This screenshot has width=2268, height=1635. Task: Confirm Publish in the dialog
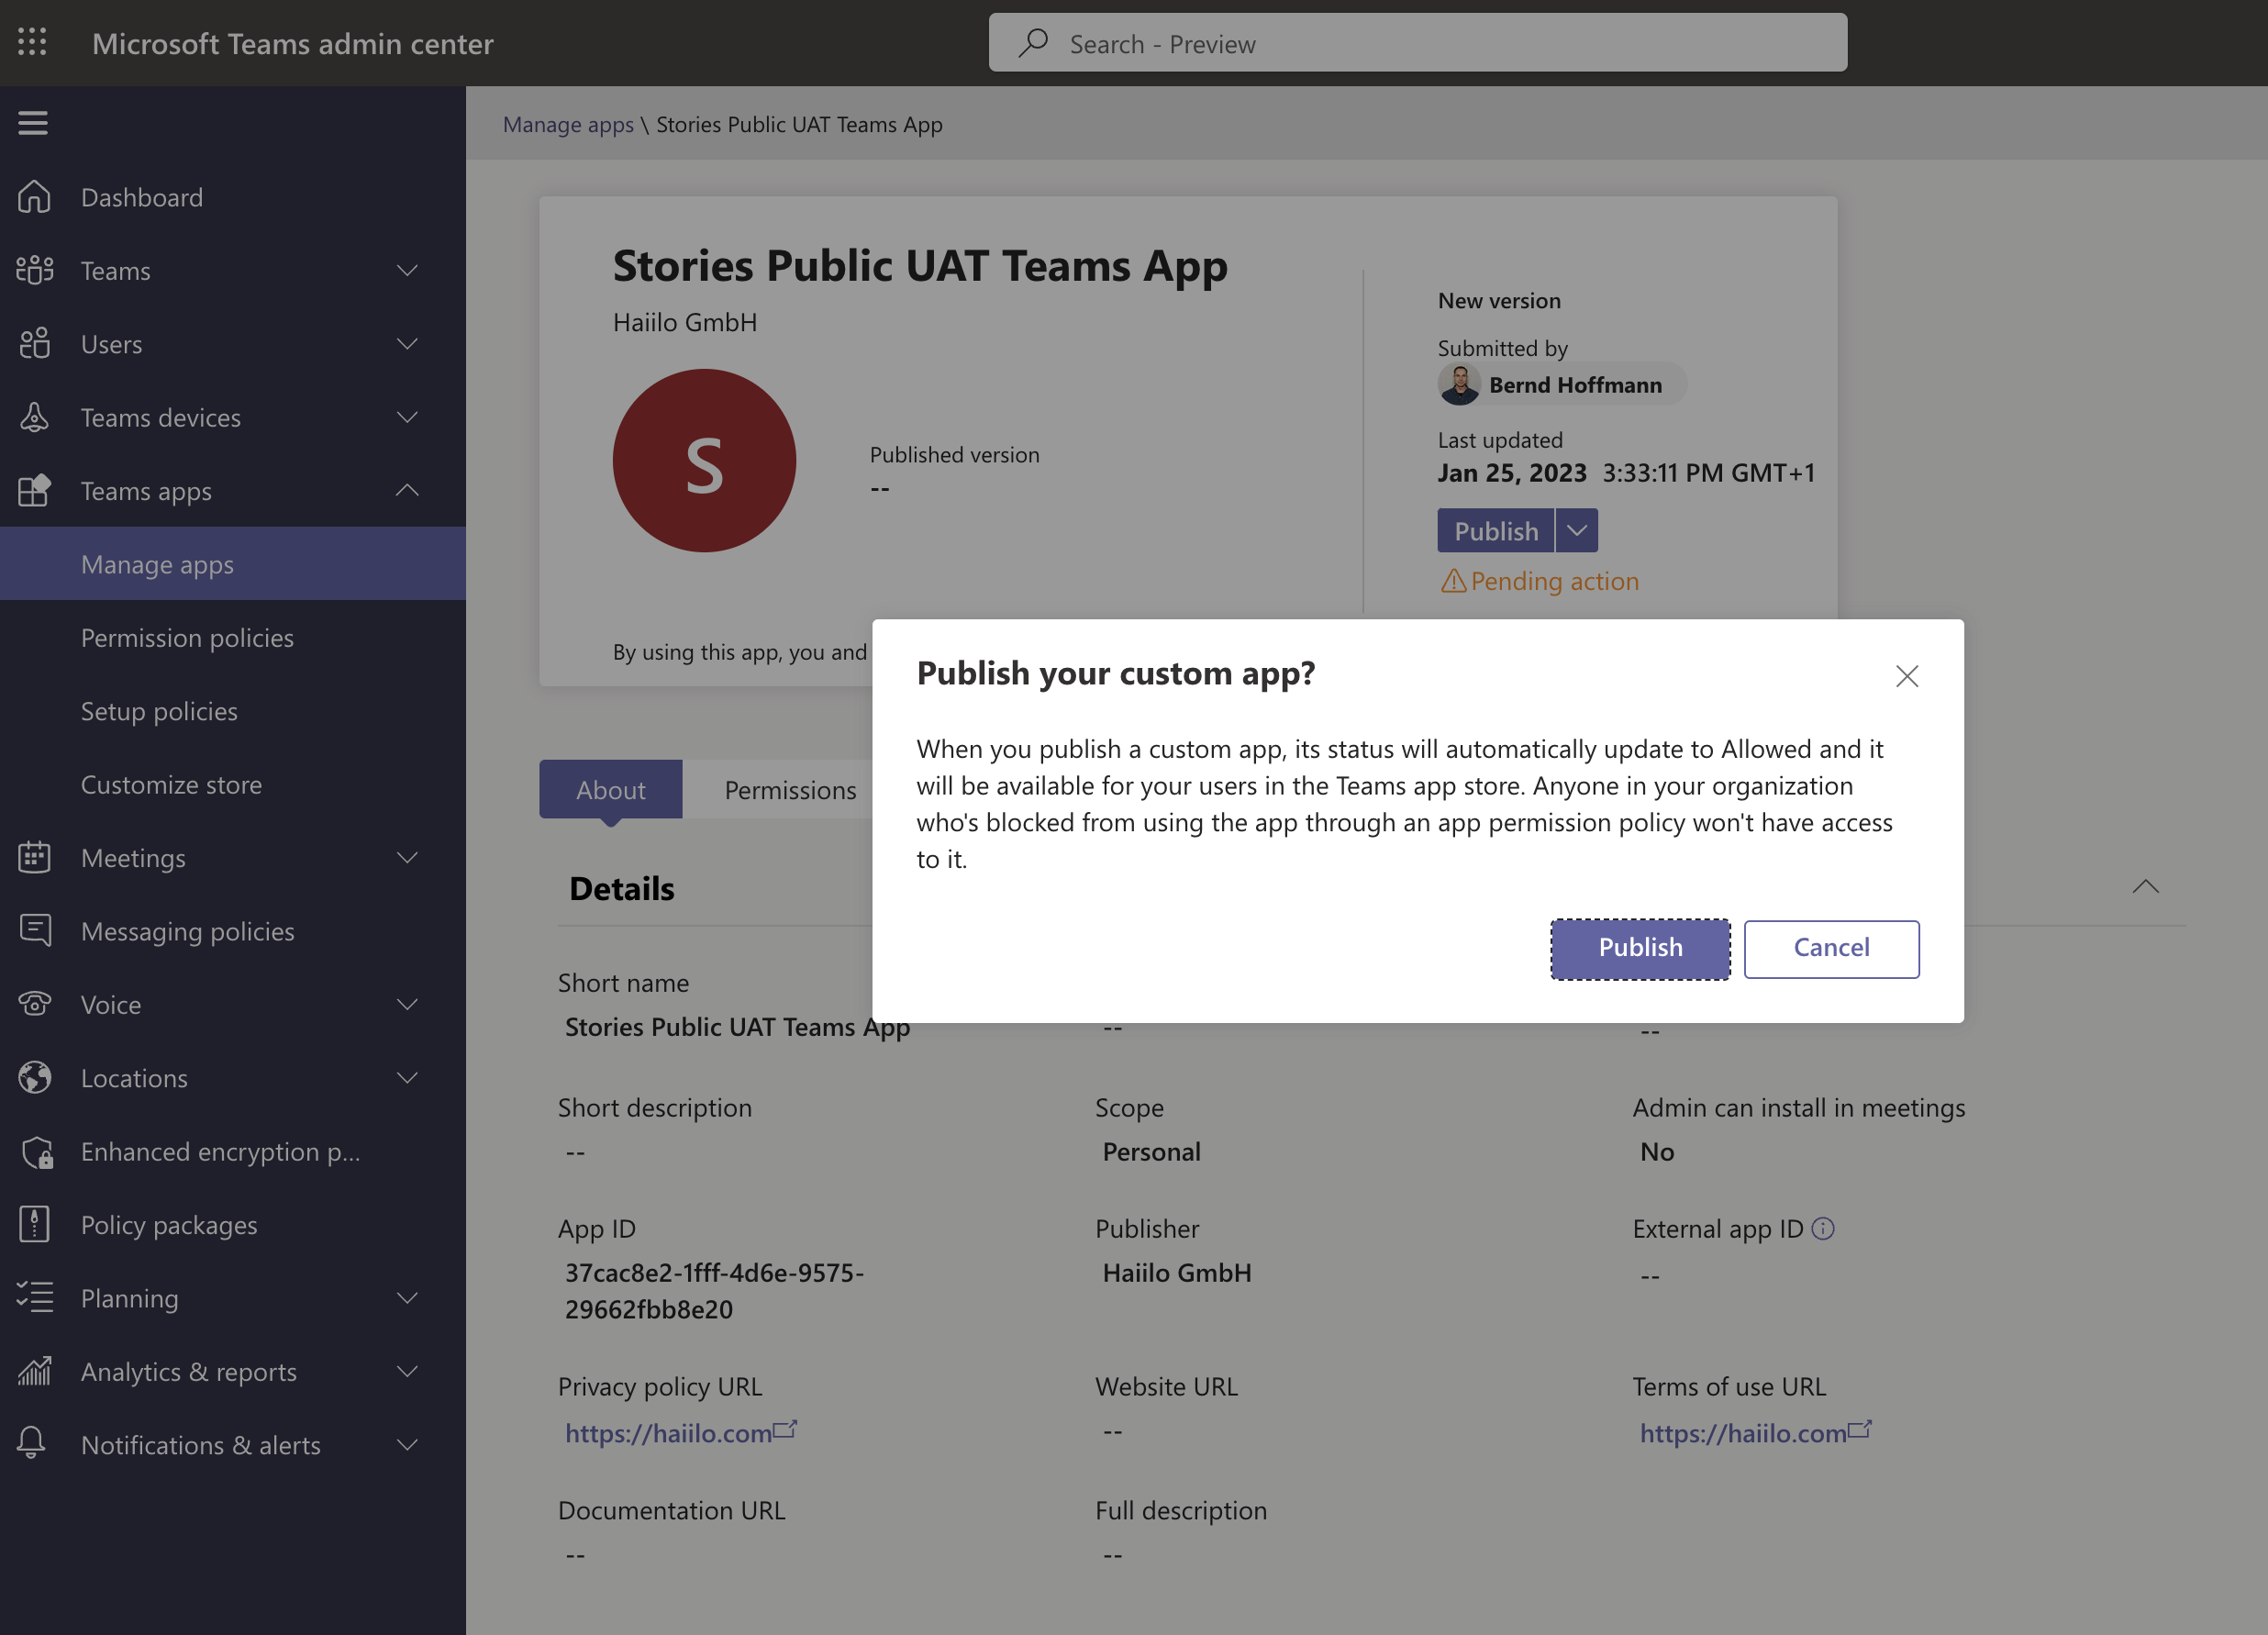1640,948
